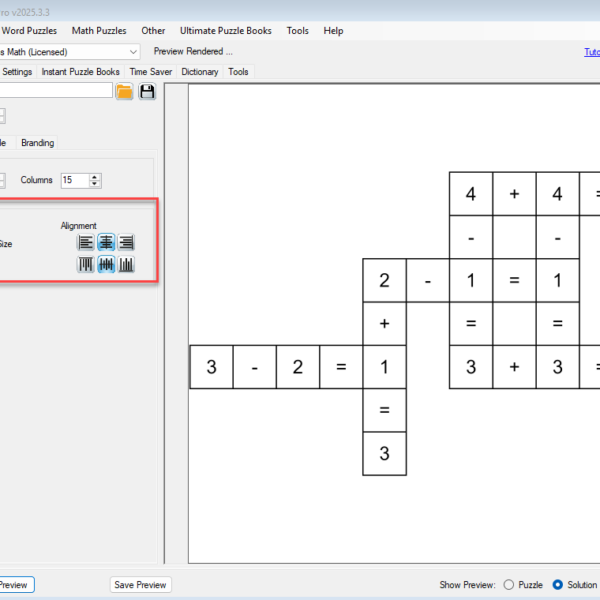
Task: Open the puzzle type dropdown
Action: (x=133, y=51)
